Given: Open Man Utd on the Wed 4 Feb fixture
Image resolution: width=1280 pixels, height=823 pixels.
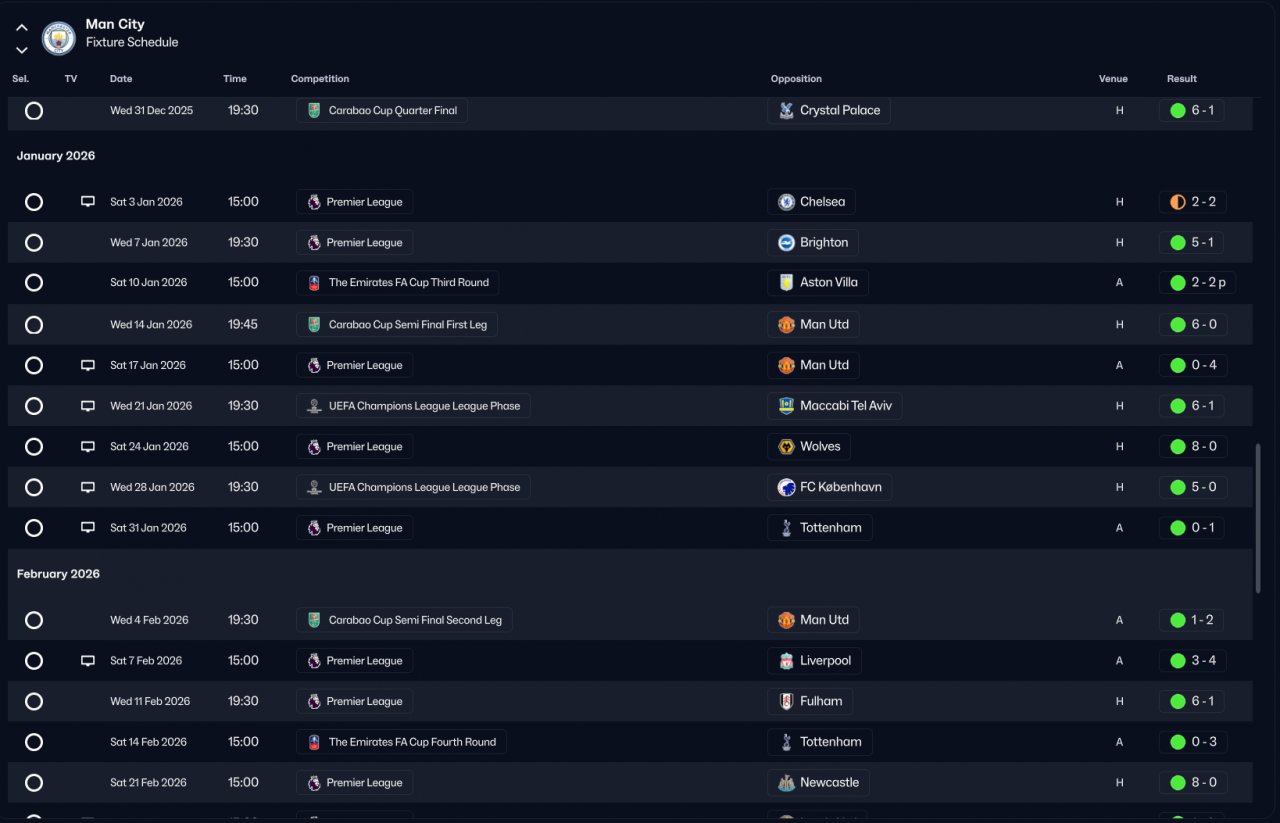Looking at the screenshot, I should 813,620.
